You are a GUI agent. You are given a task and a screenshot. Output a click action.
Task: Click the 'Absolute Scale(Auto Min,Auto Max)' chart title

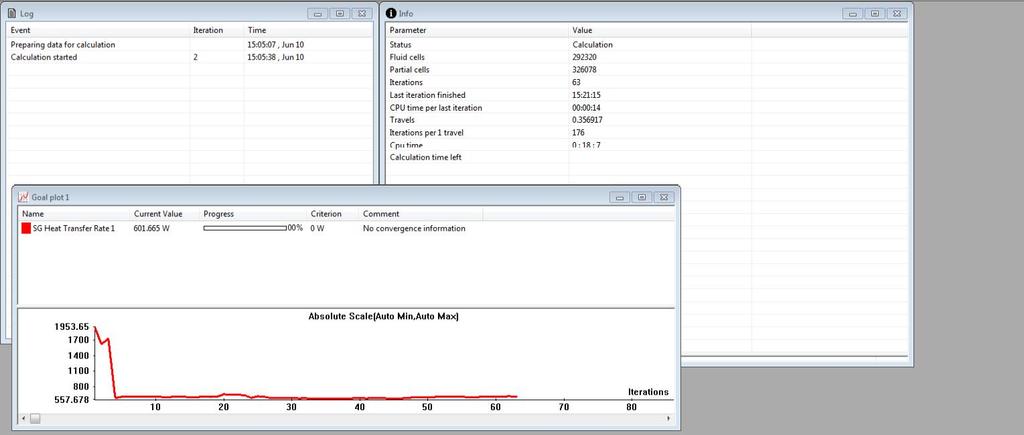pos(383,316)
